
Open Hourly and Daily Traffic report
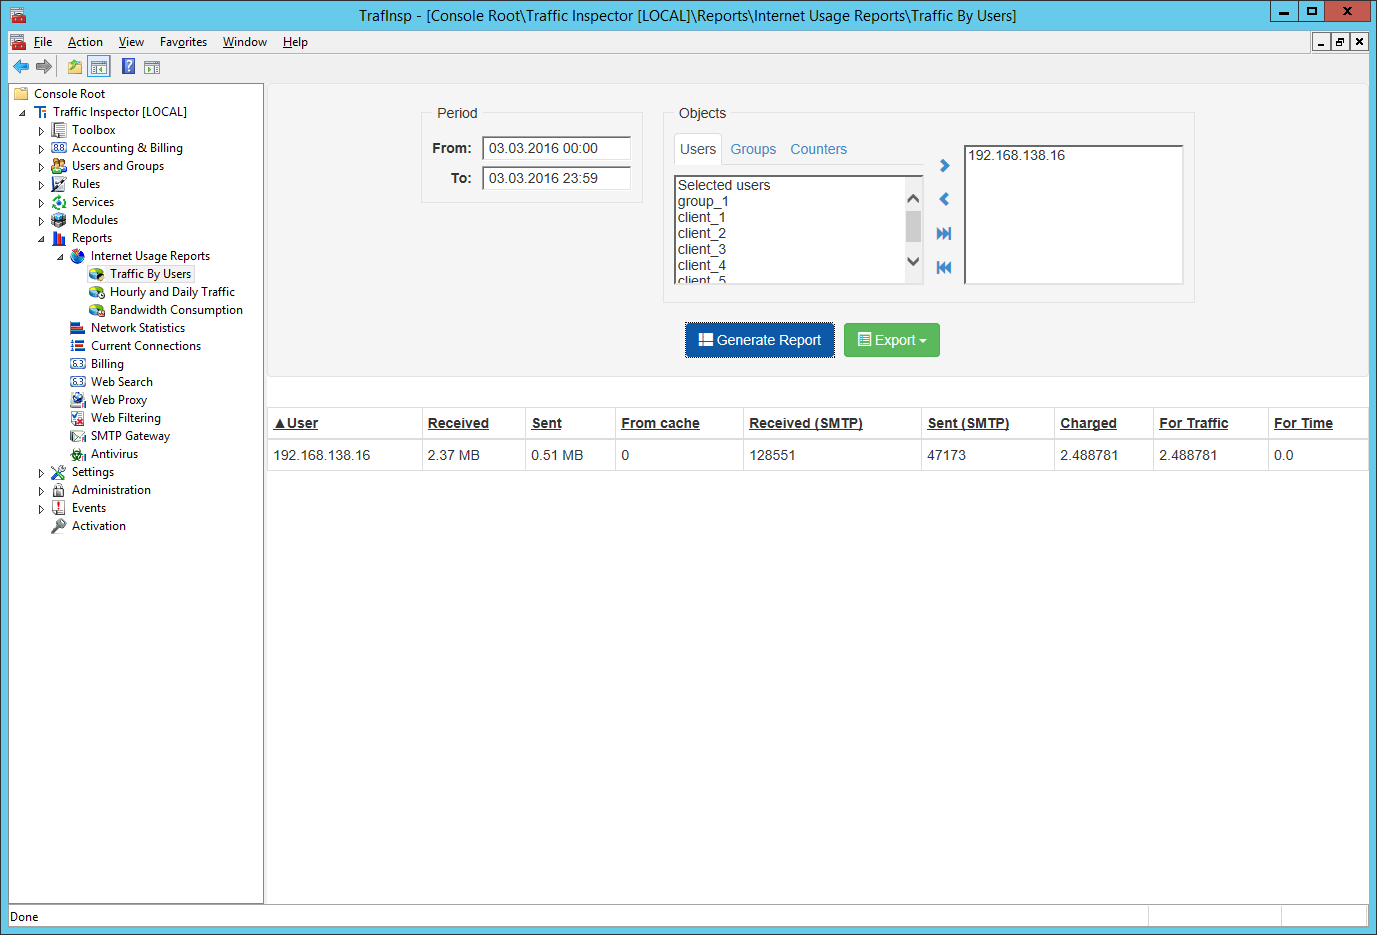point(172,292)
